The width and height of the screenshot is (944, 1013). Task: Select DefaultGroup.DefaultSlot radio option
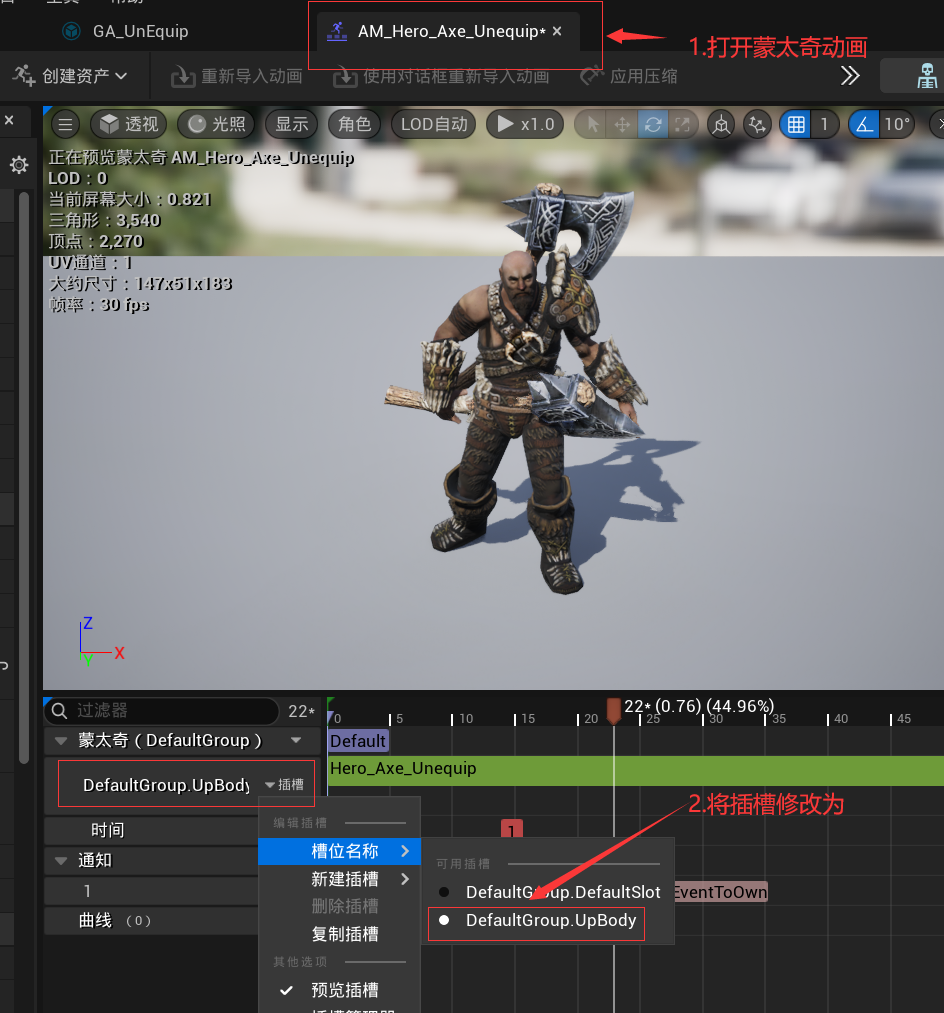(549, 892)
